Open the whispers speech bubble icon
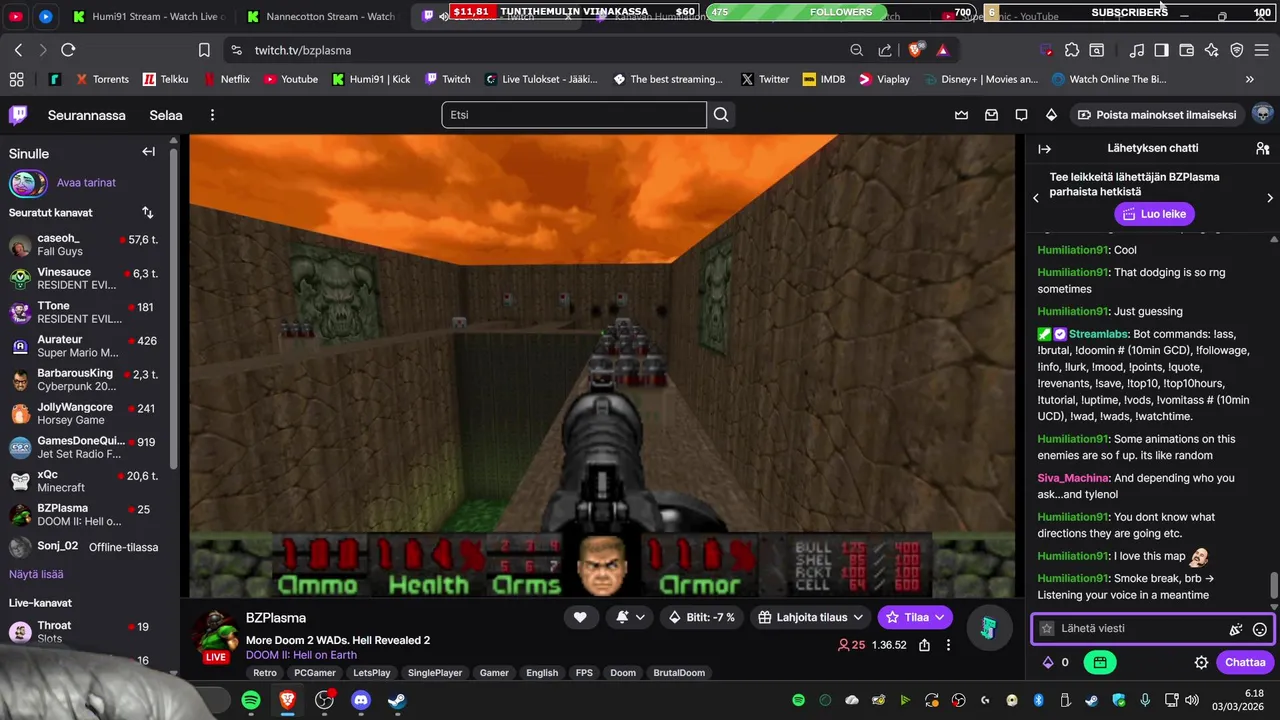Viewport: 1280px width, 720px height. [x=1021, y=115]
